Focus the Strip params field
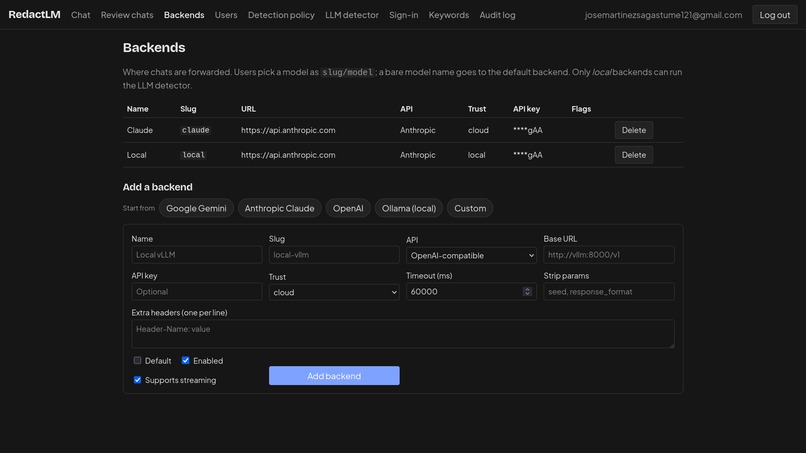This screenshot has height=453, width=806. [609, 292]
